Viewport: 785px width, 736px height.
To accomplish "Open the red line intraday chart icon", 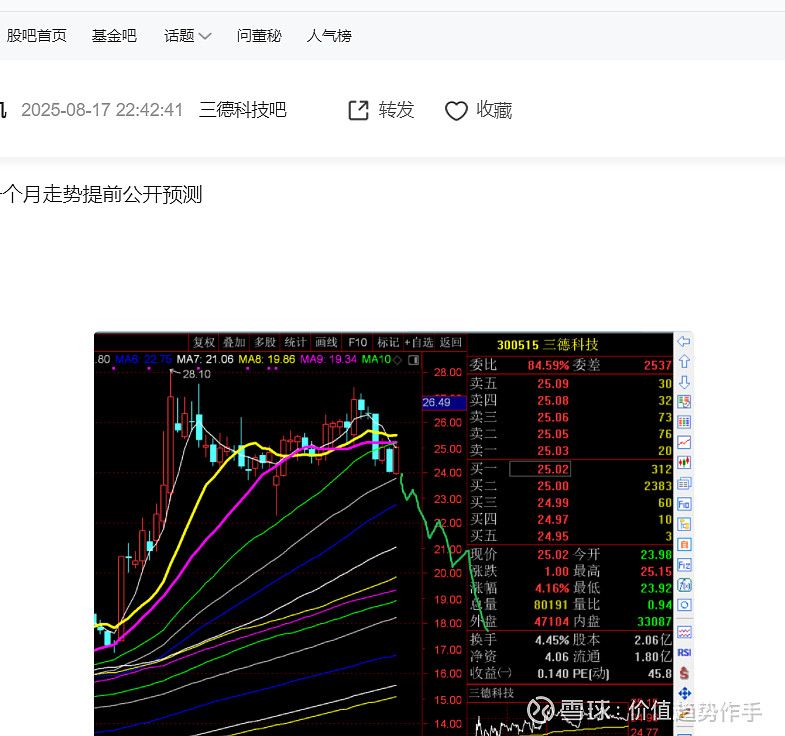I will click(684, 443).
